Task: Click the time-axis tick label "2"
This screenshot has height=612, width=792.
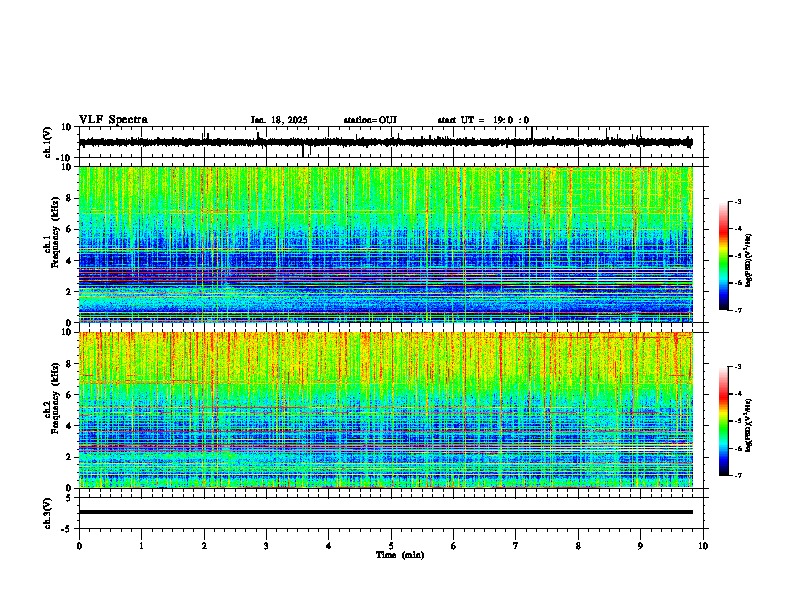Action: point(204,546)
